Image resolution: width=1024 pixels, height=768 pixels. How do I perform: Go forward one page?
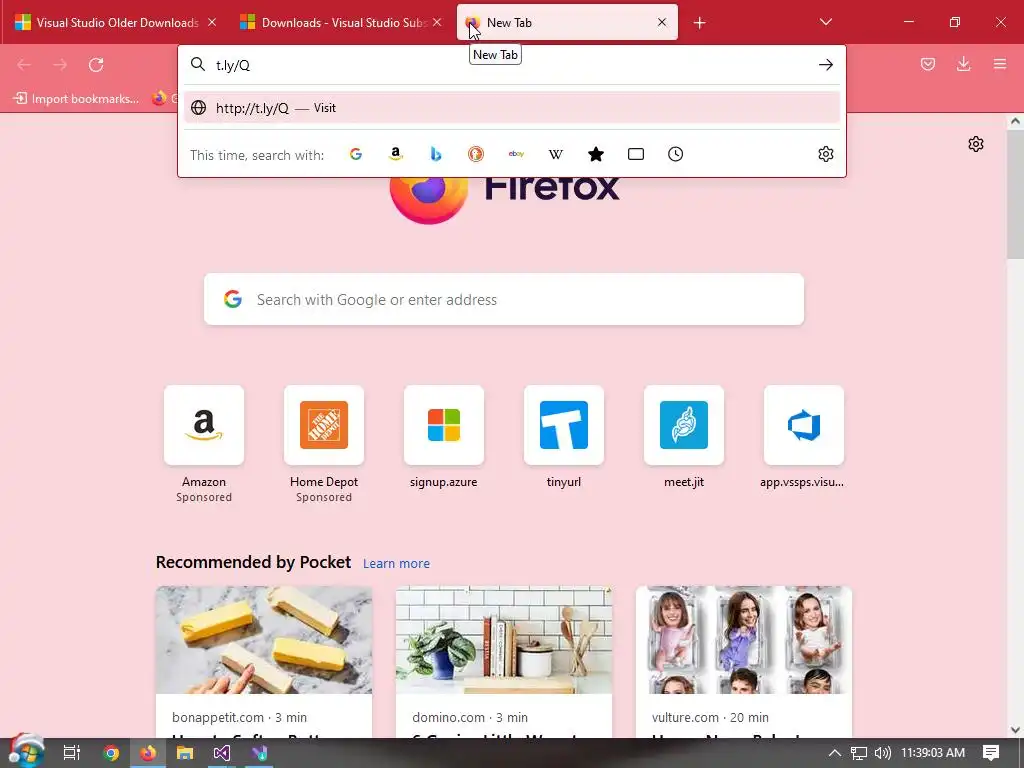click(60, 65)
